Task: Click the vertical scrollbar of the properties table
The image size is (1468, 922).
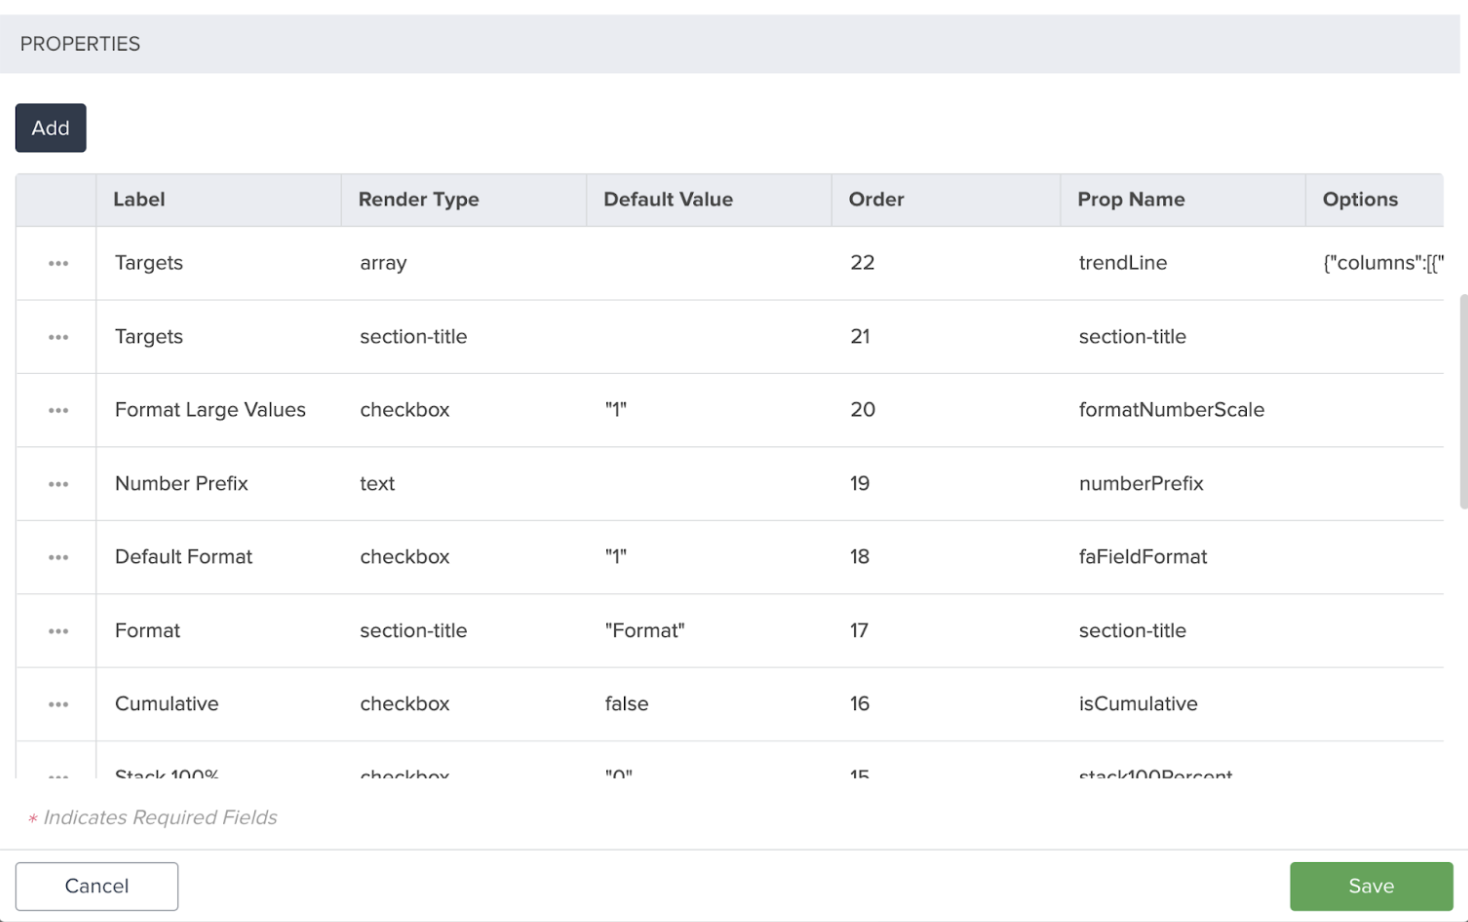Action: click(1463, 402)
